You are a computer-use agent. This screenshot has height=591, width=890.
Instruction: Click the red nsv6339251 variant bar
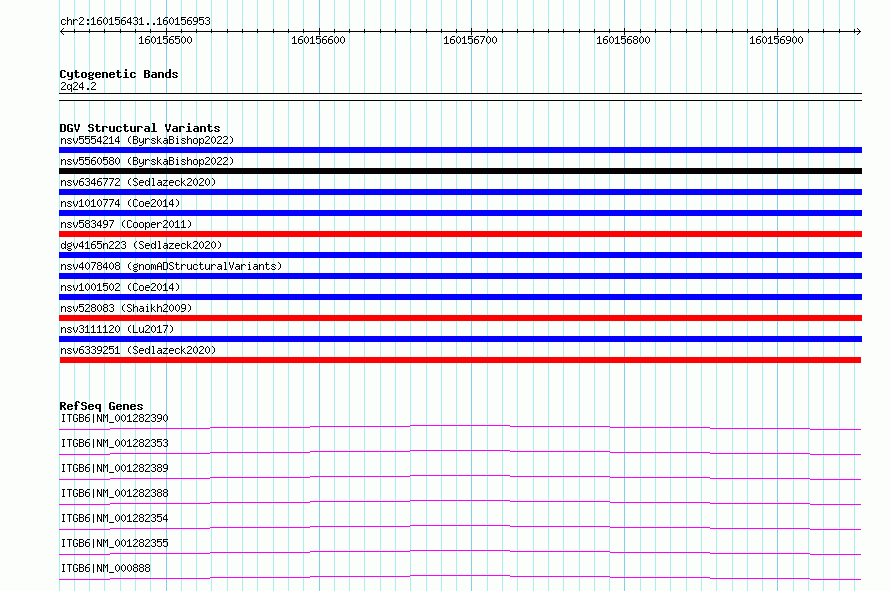[x=460, y=360]
